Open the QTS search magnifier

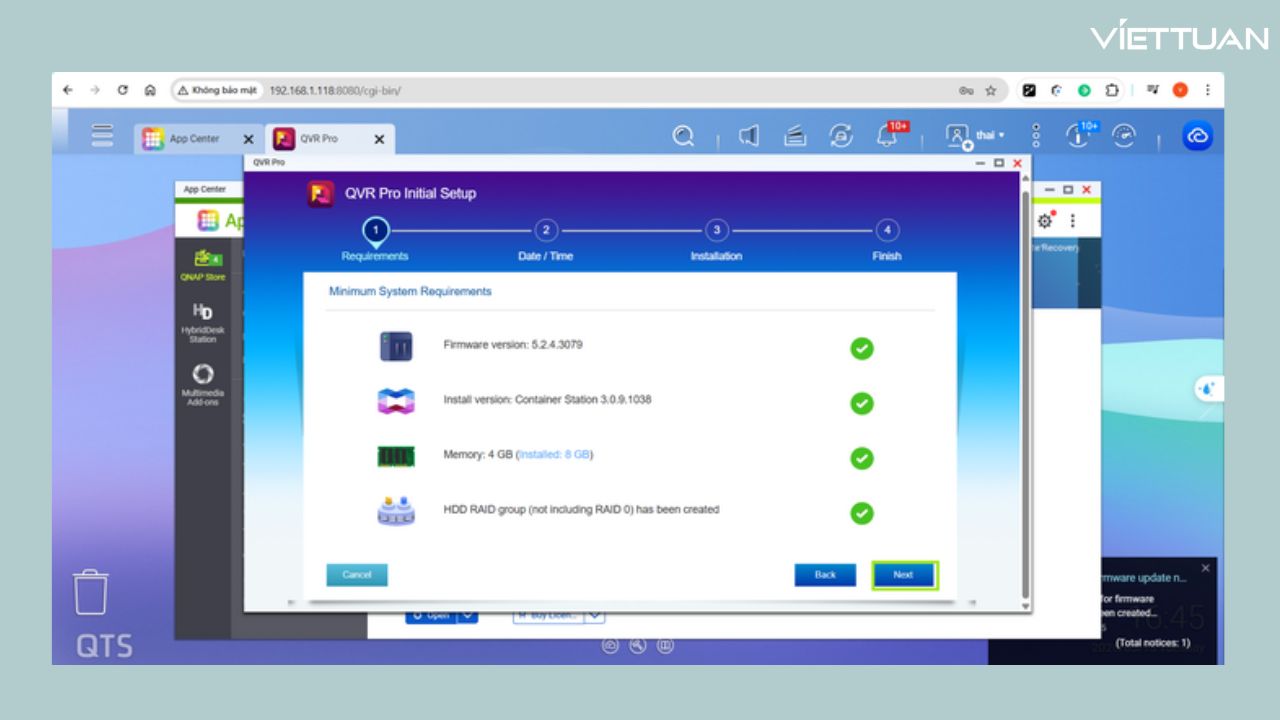683,136
